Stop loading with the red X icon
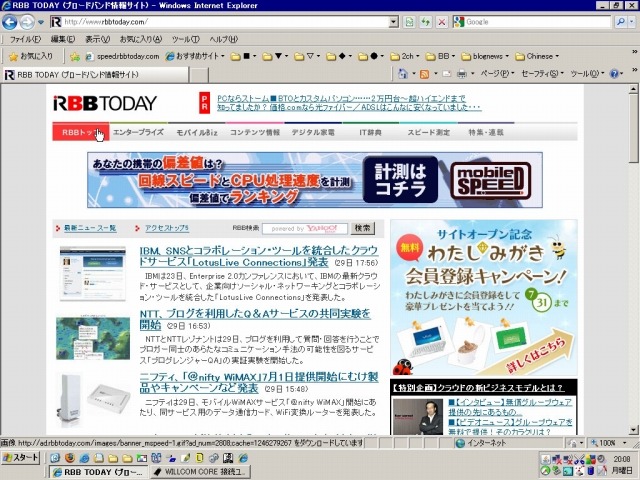Viewport: 640px width, 480px height. (x=441, y=22)
